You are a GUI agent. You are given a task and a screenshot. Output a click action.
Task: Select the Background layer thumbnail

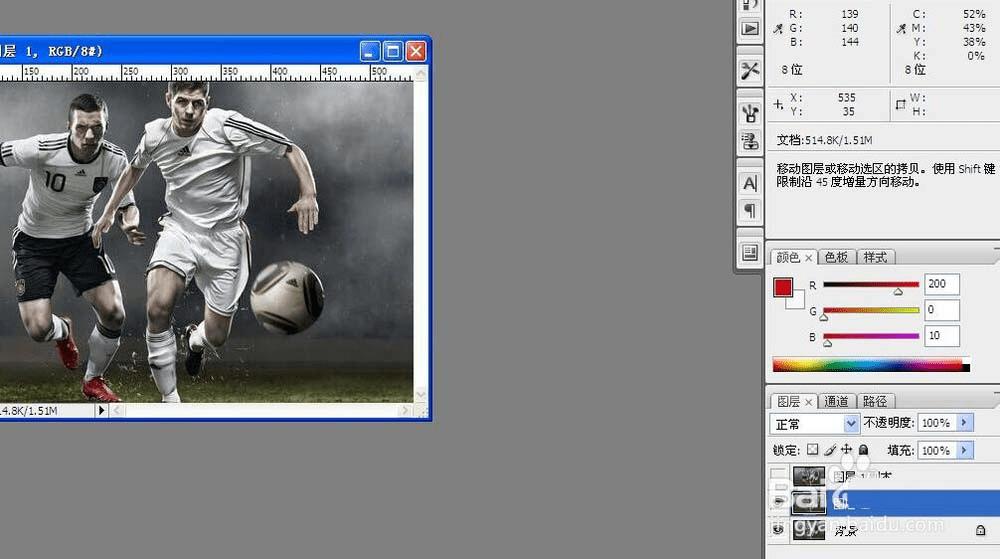(x=809, y=529)
